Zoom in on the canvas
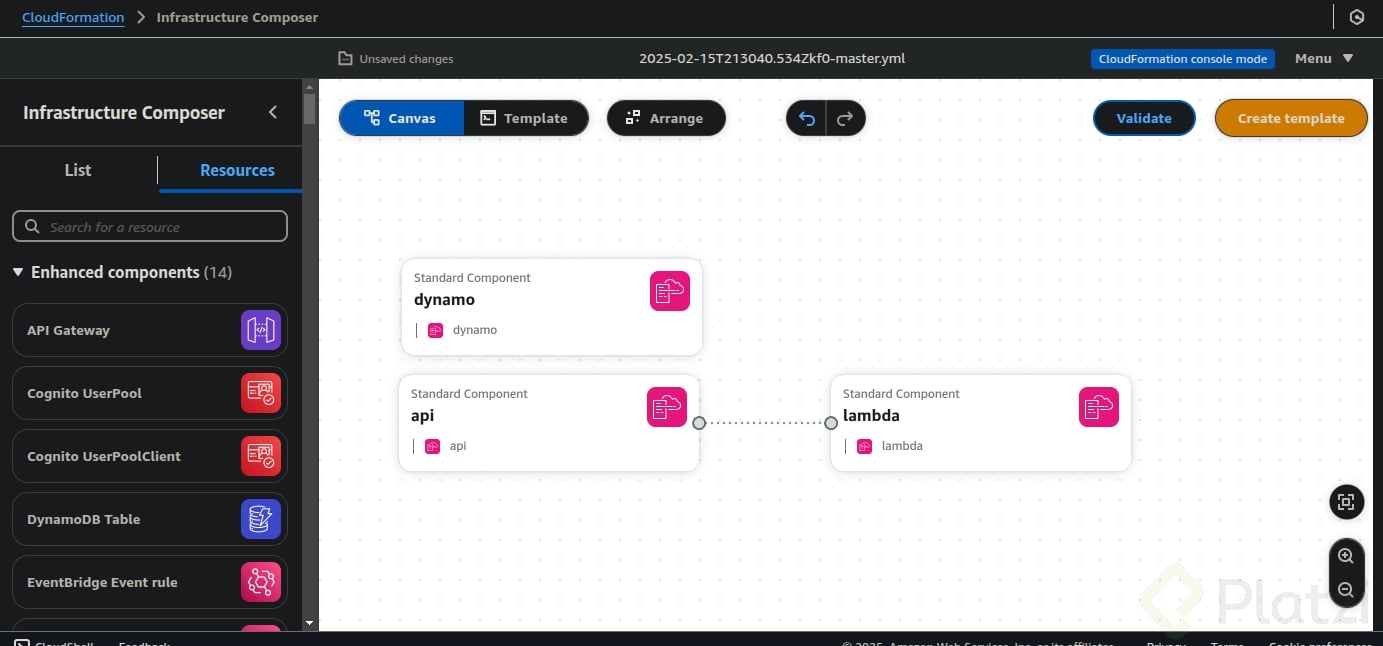This screenshot has width=1383, height=646. click(1346, 556)
